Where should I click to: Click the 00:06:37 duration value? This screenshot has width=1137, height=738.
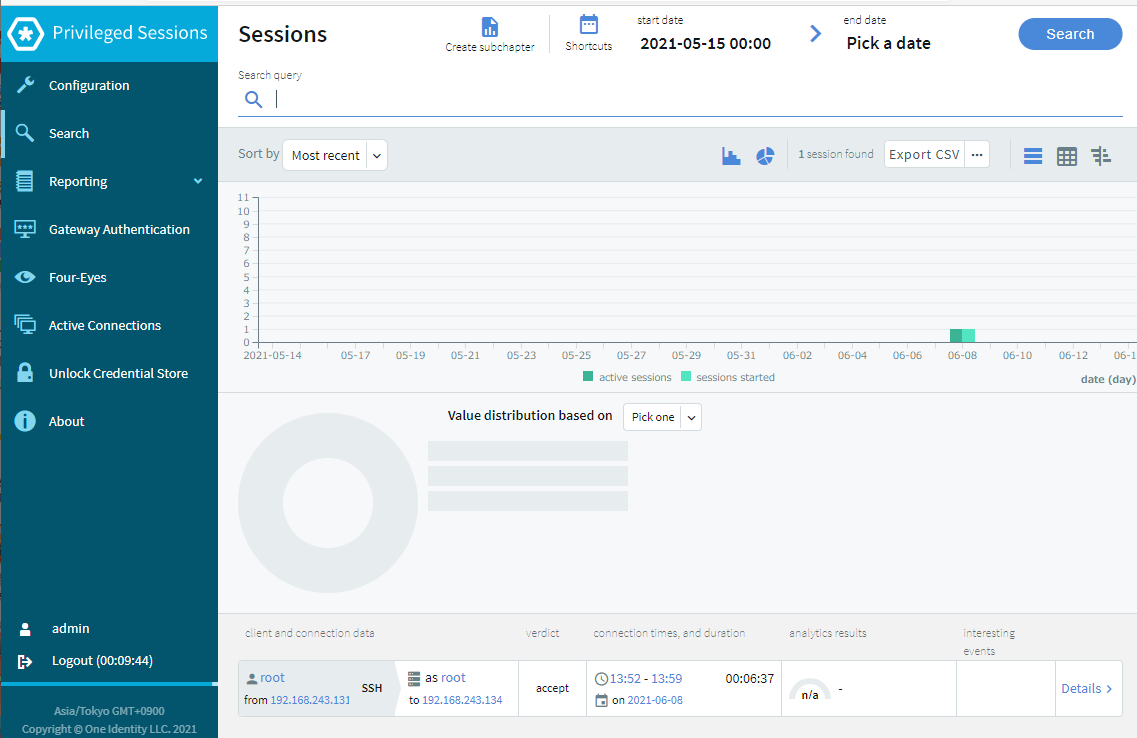point(750,679)
